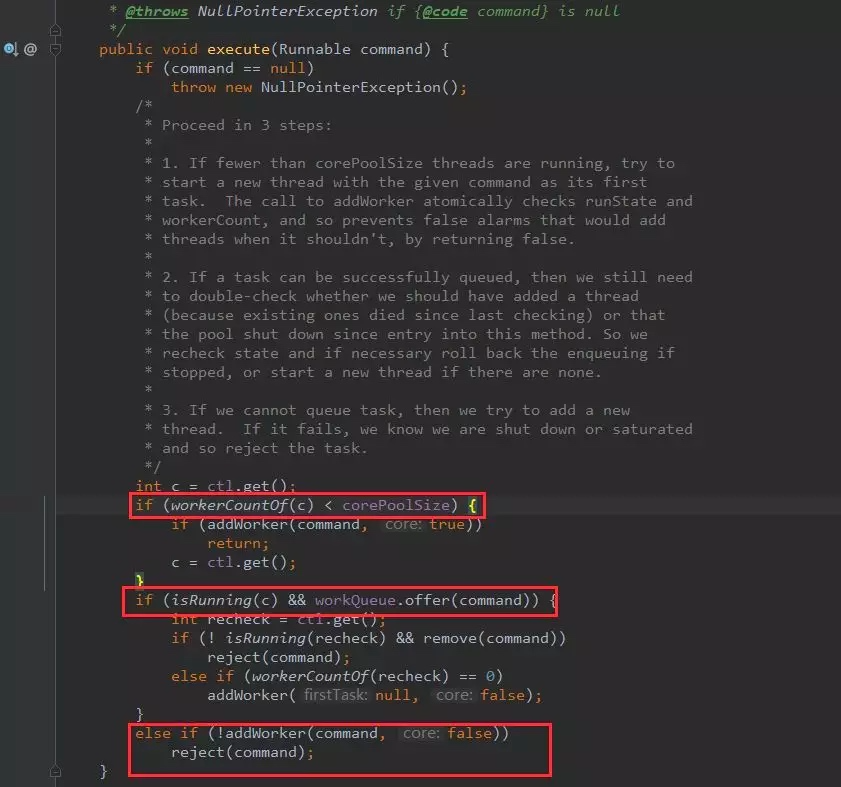Click the highlighted yellow opening brace
Image resolution: width=841 pixels, height=787 pixels.
point(473,505)
